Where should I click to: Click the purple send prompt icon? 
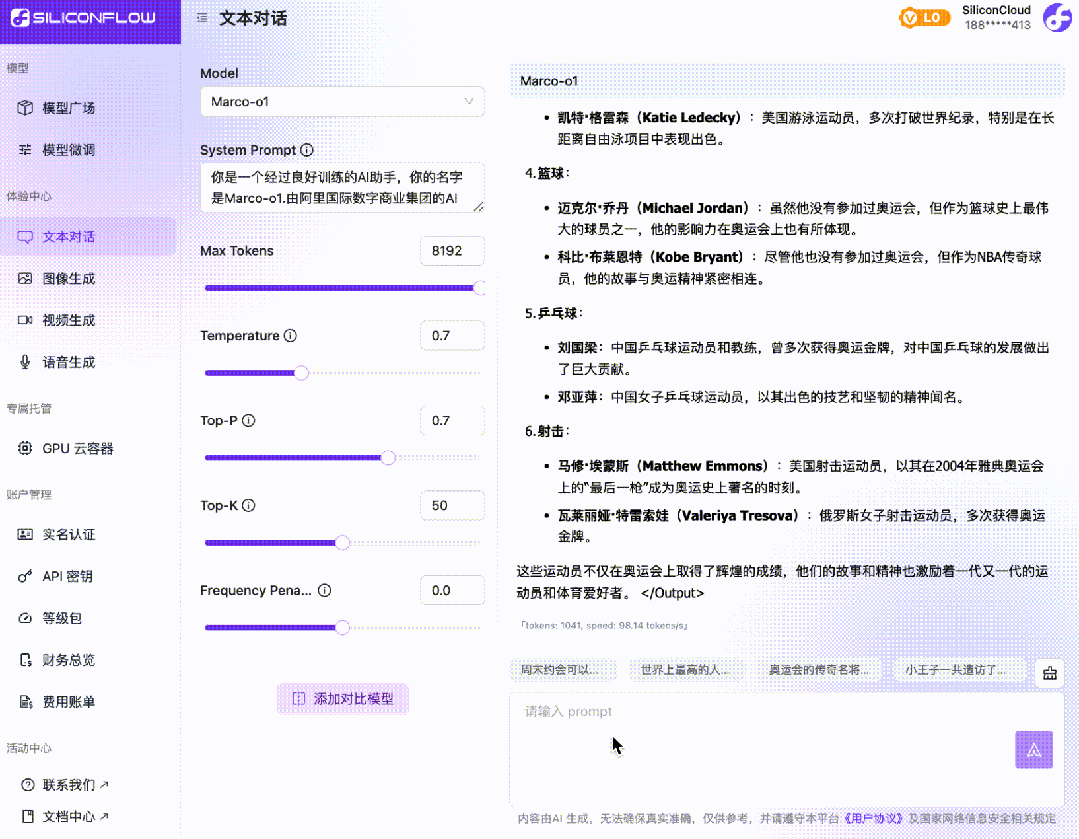(x=1034, y=749)
